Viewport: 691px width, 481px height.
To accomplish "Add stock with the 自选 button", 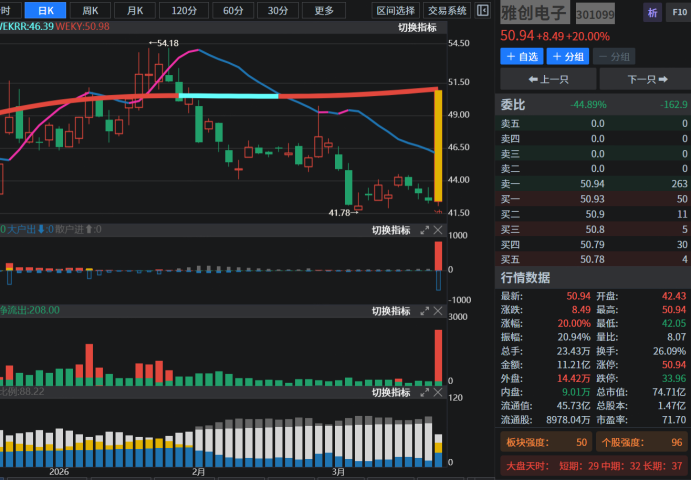I will pos(521,57).
